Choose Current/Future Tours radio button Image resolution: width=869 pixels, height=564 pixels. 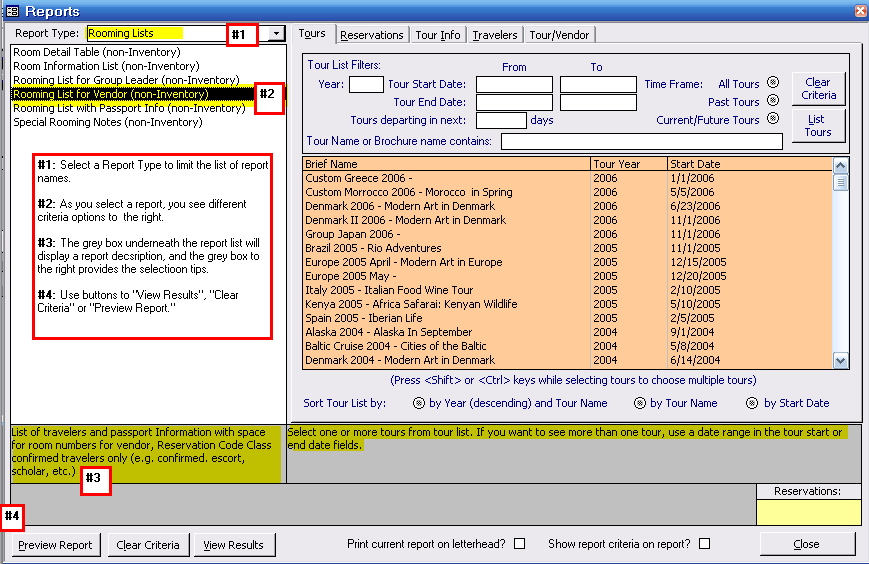(x=773, y=120)
